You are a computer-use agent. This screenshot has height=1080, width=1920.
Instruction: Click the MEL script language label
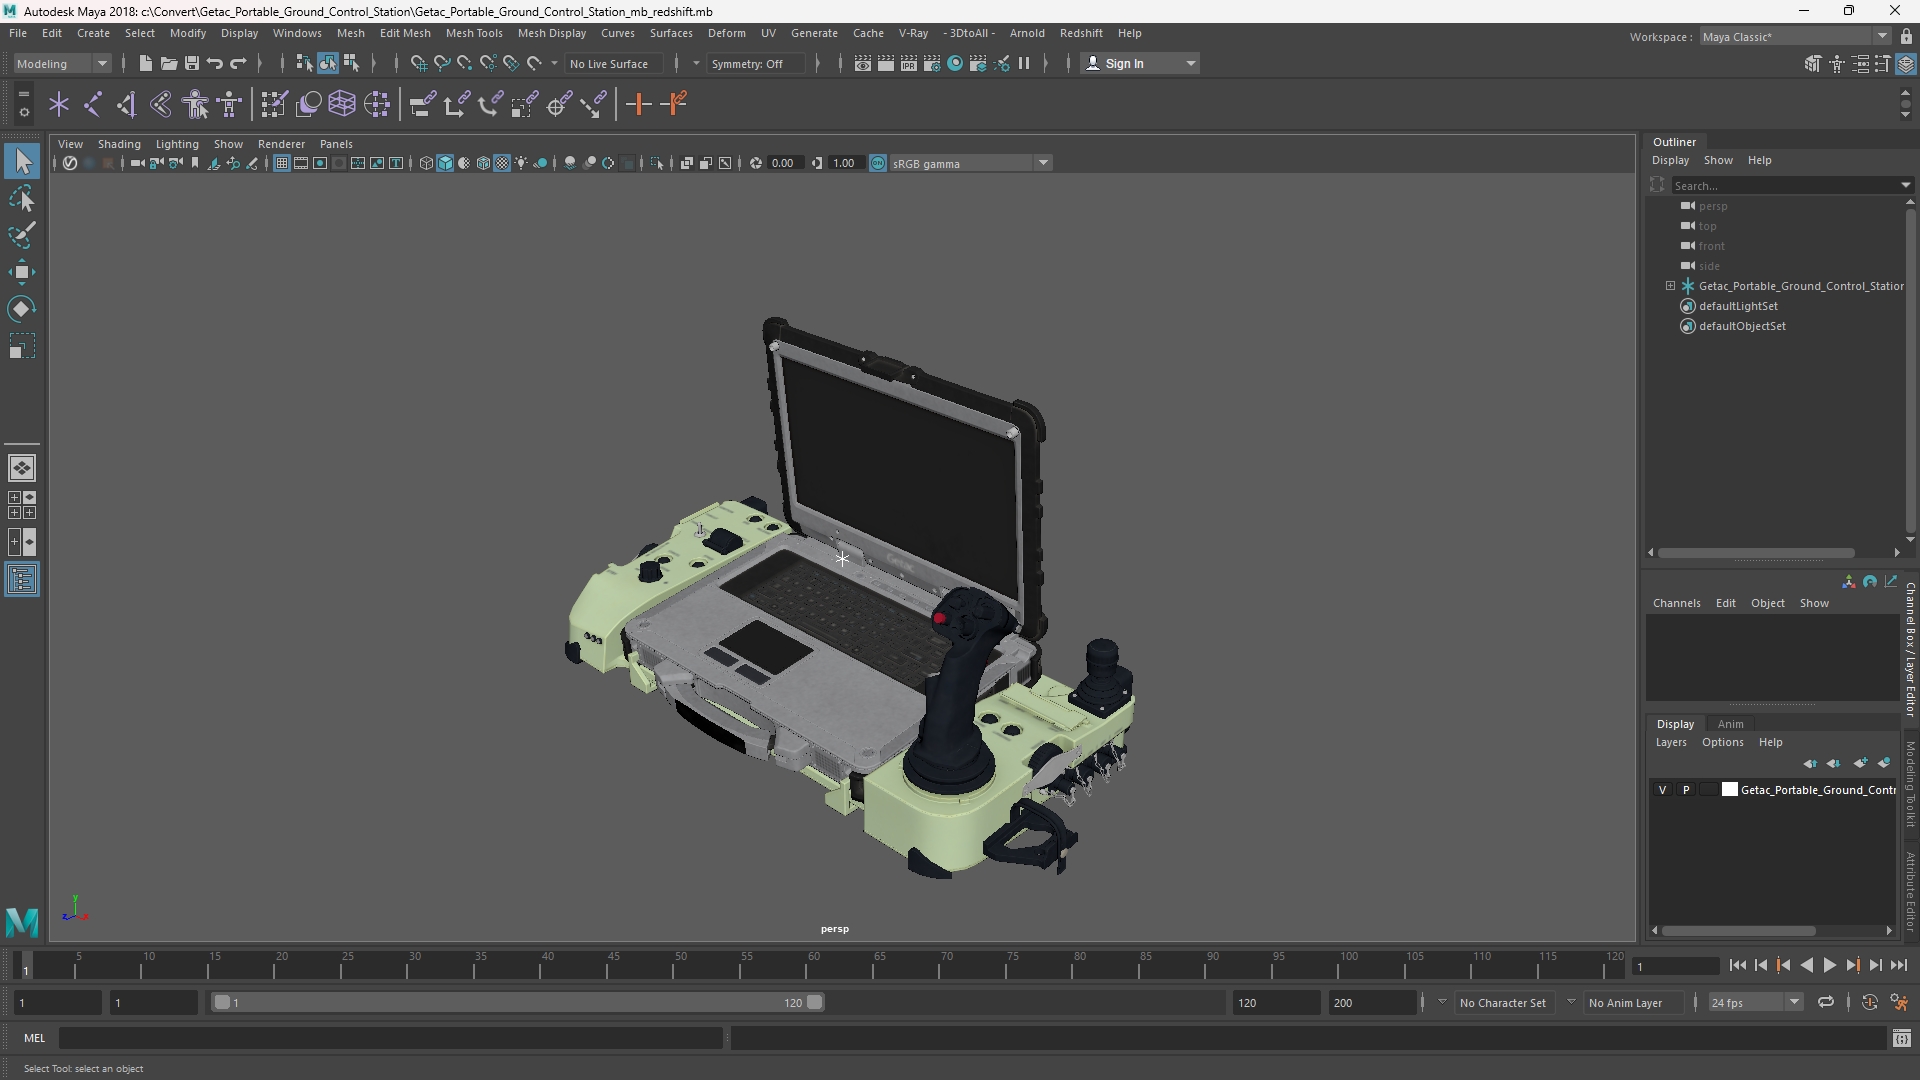(x=34, y=1038)
